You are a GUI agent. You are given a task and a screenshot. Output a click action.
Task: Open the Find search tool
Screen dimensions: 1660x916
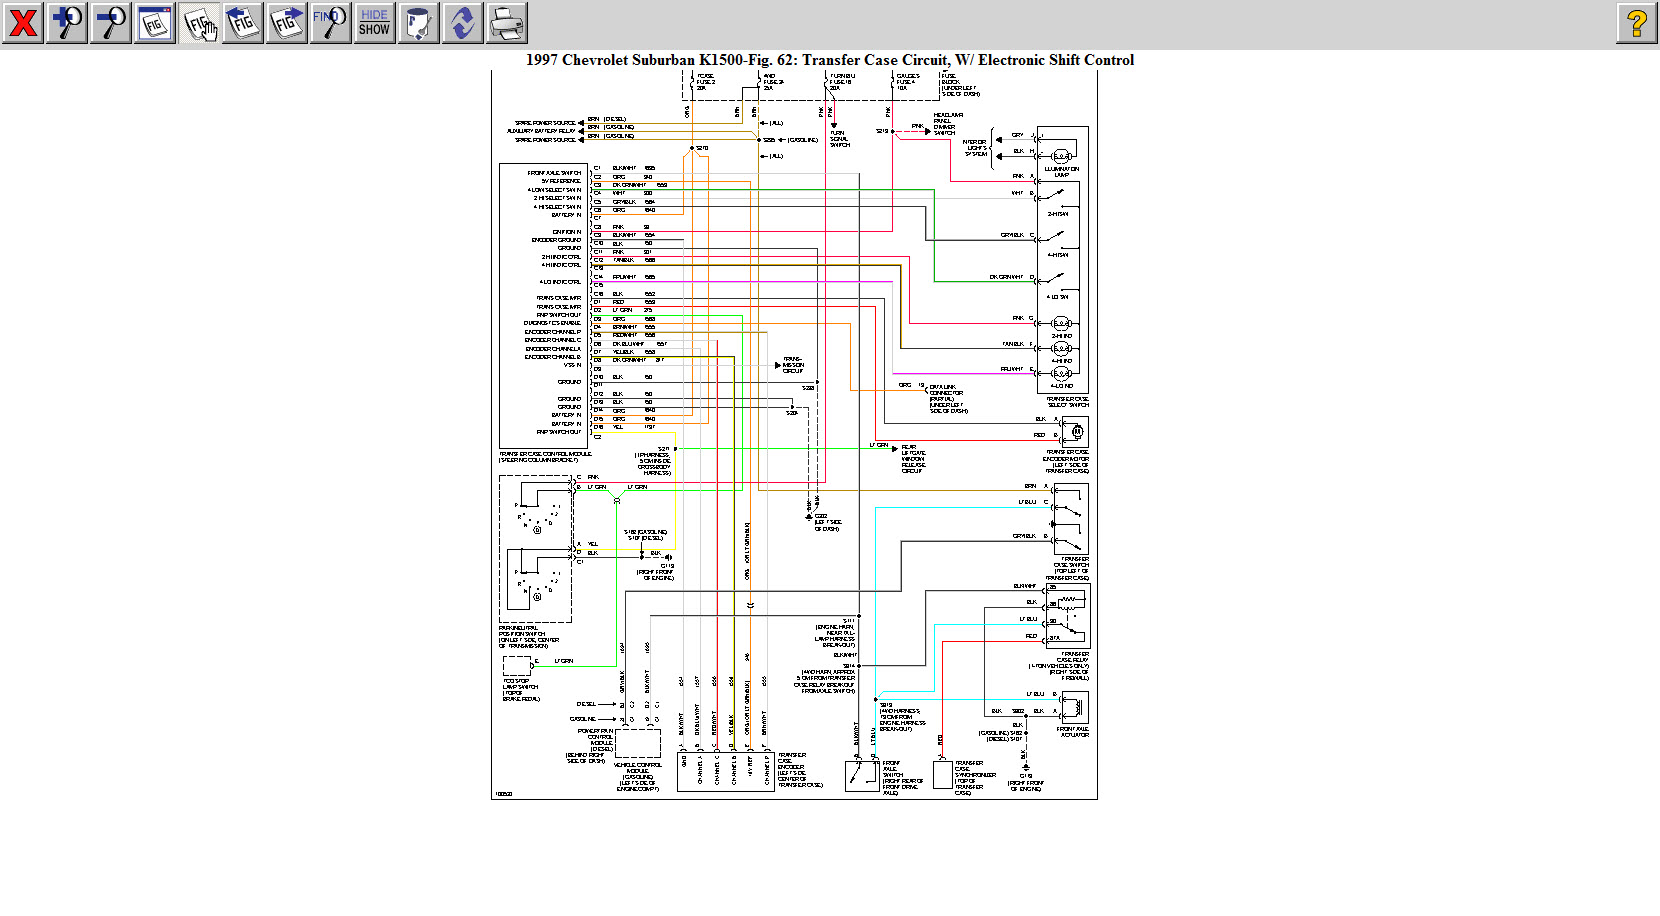point(330,23)
